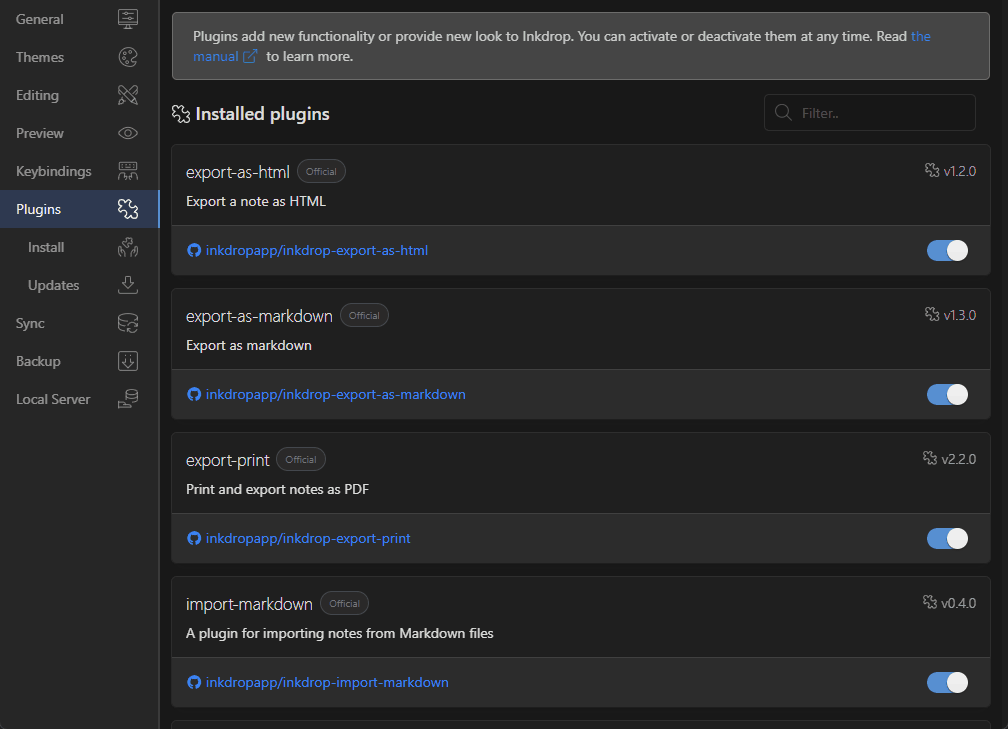
Task: Click the export-as-html plugin title
Action: point(238,172)
